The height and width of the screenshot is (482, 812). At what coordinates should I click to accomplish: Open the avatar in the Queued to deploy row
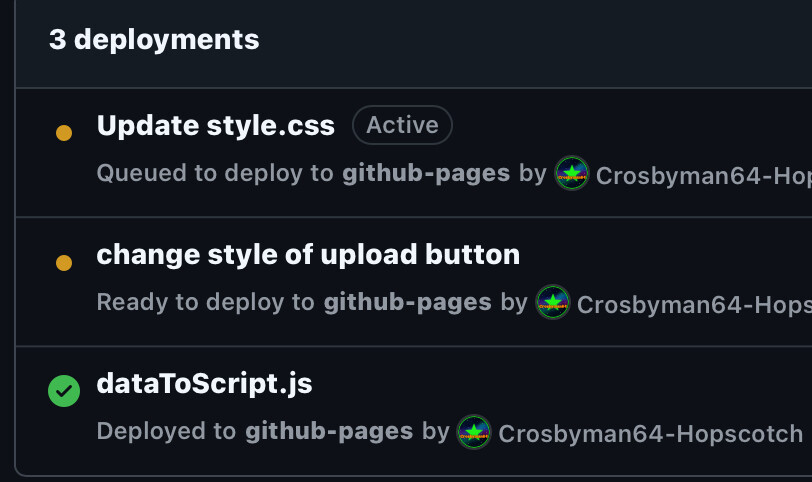572,173
